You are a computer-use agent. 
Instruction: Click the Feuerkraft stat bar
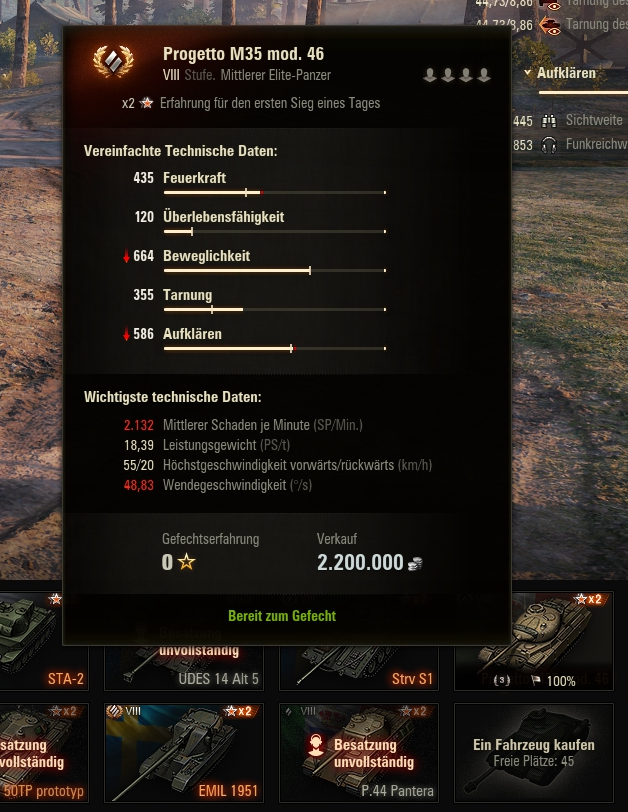[x=275, y=193]
